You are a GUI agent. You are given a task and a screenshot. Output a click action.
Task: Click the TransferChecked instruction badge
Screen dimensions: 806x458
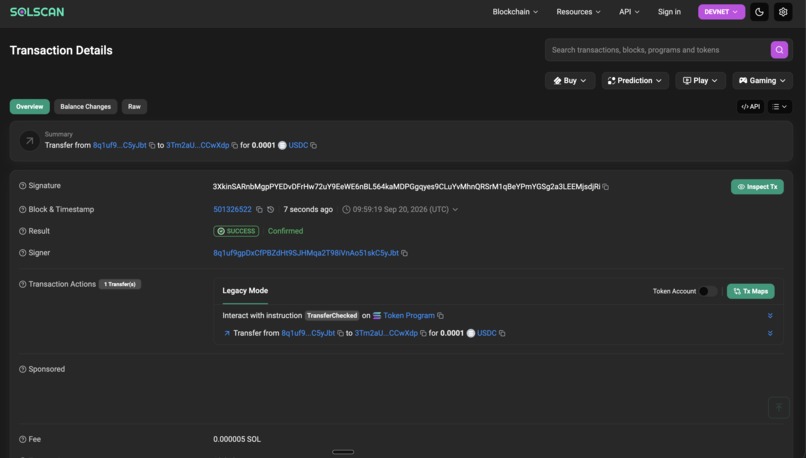point(332,316)
